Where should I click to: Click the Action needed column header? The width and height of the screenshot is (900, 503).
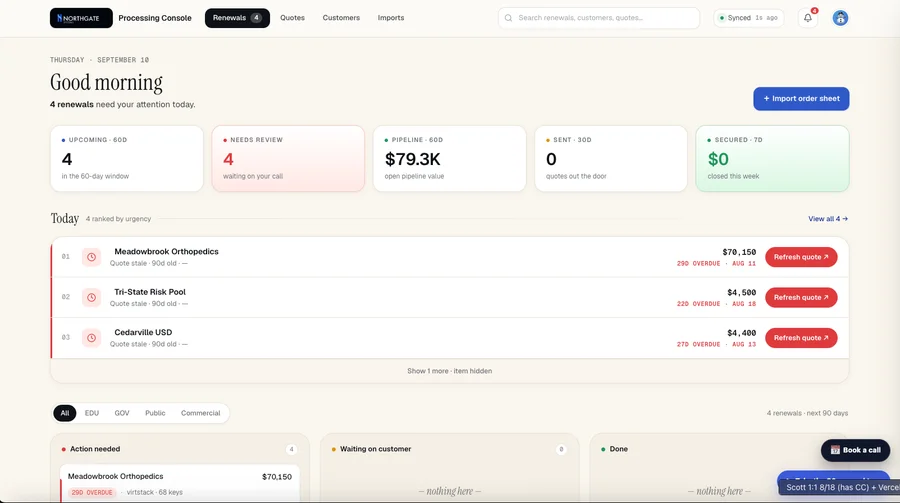click(x=95, y=449)
